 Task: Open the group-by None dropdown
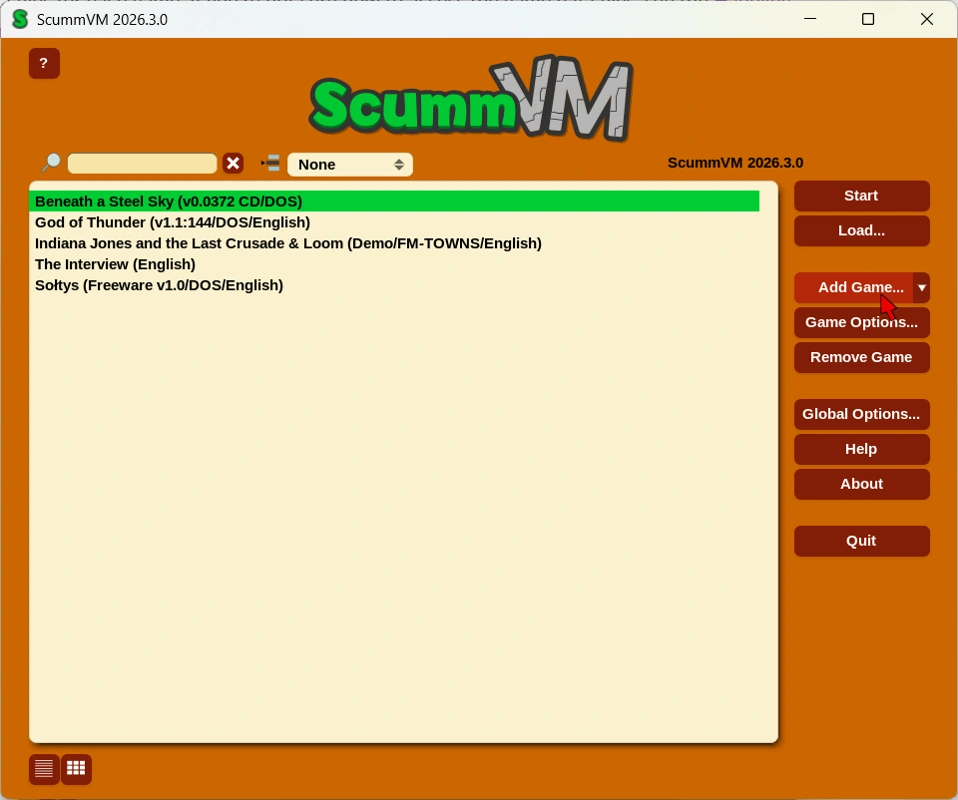(x=350, y=164)
